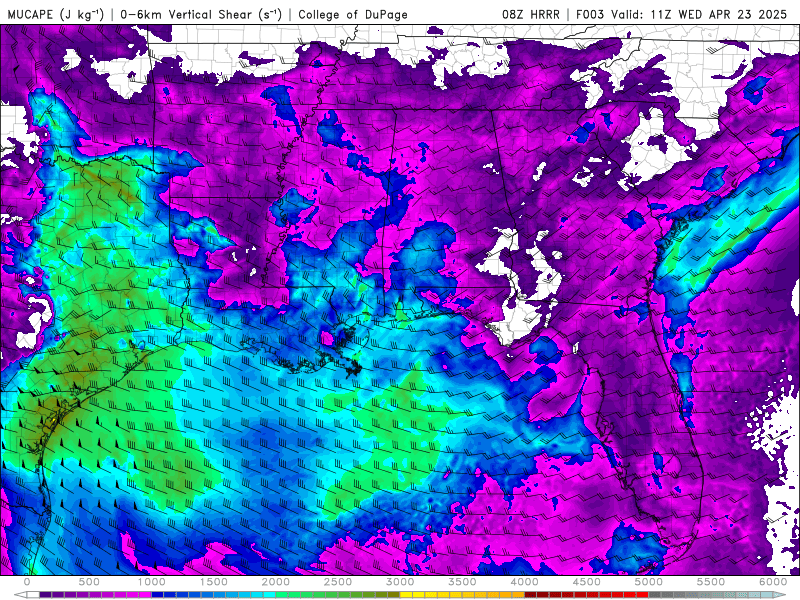The image size is (800, 600).
Task: Click the 4500 value on the color scale
Action: pos(587,582)
